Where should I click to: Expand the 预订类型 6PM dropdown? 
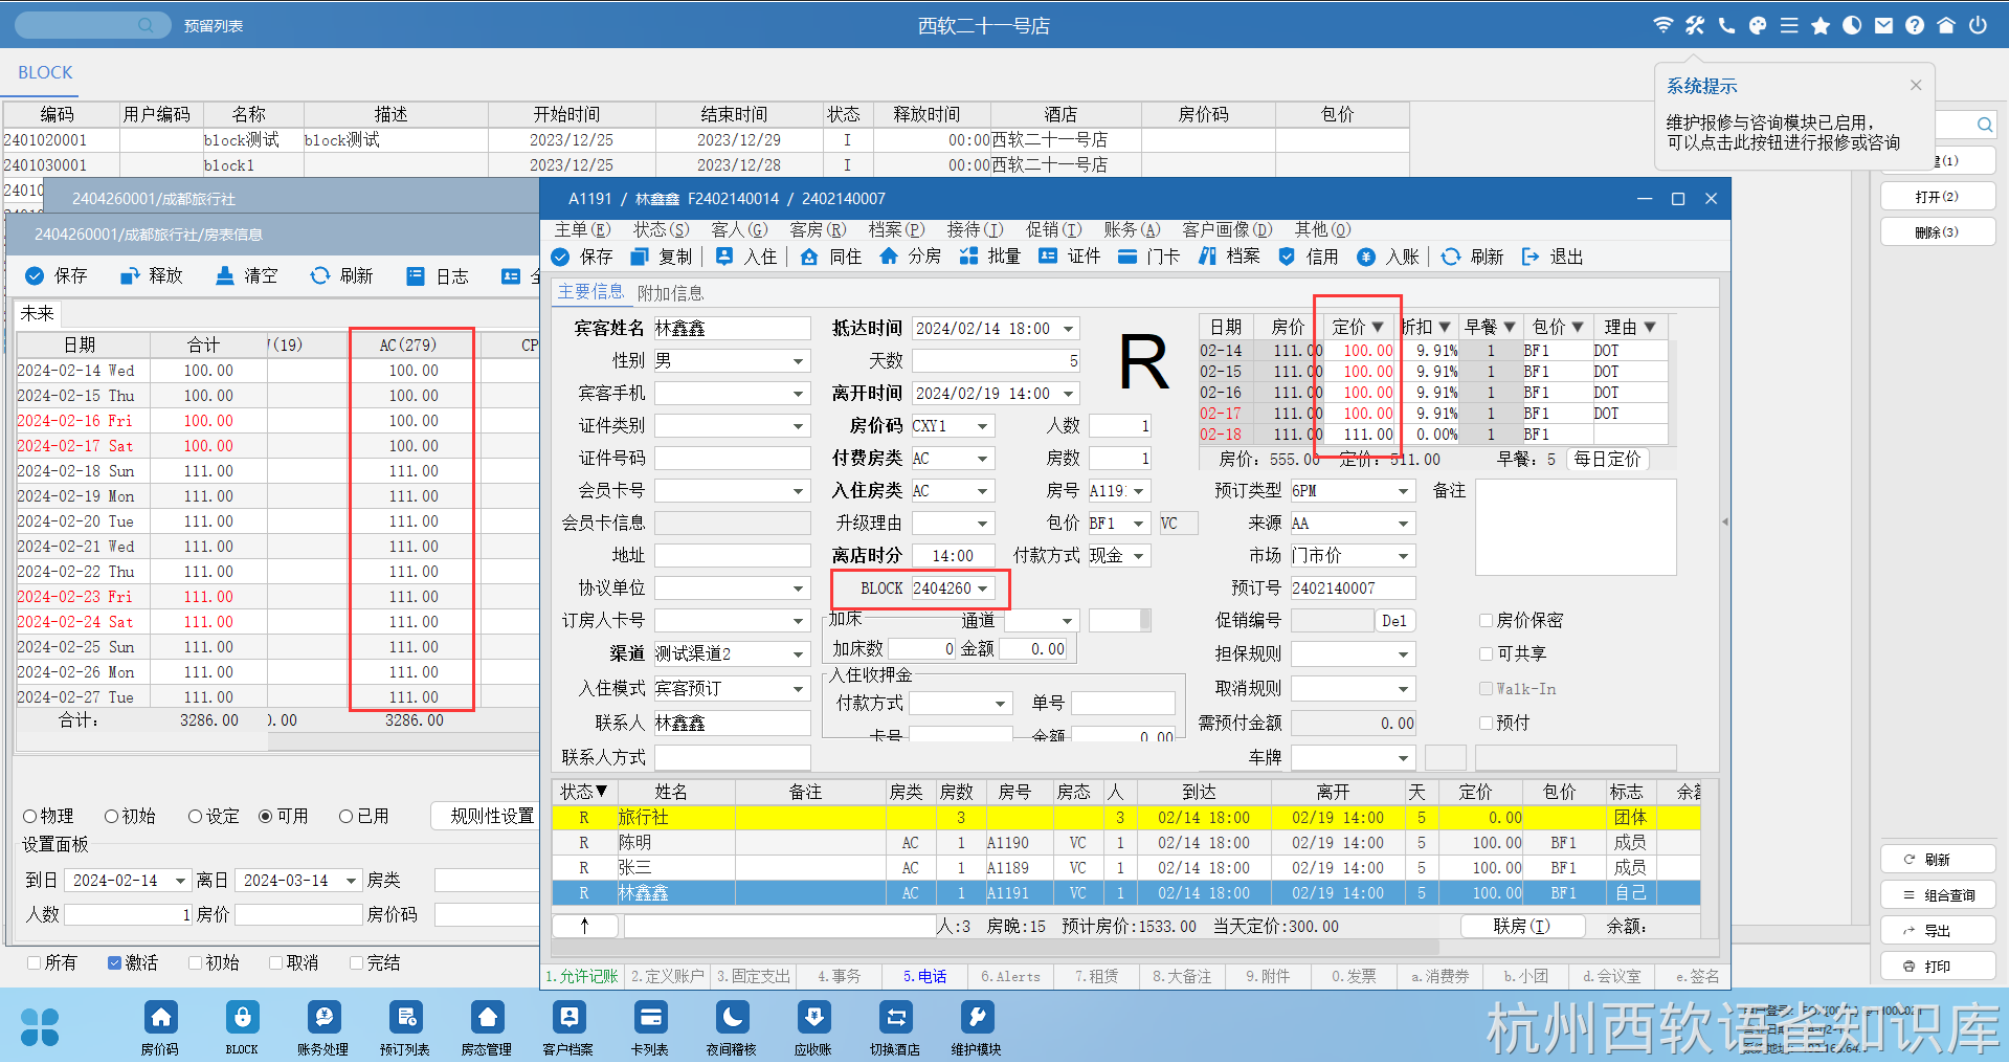(1403, 491)
